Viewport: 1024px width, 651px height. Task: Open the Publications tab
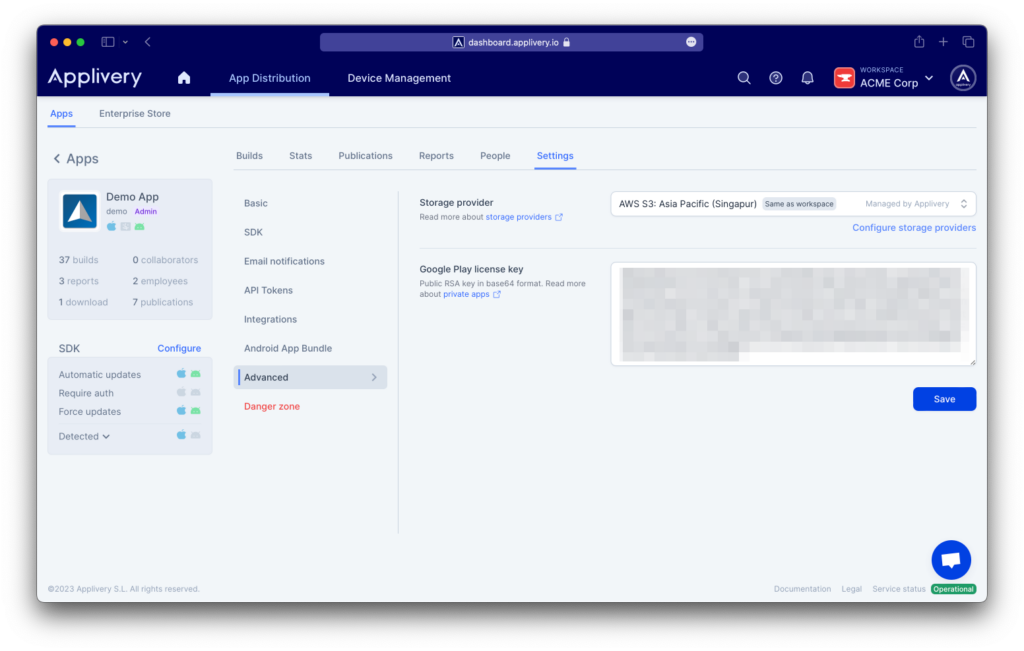point(365,156)
